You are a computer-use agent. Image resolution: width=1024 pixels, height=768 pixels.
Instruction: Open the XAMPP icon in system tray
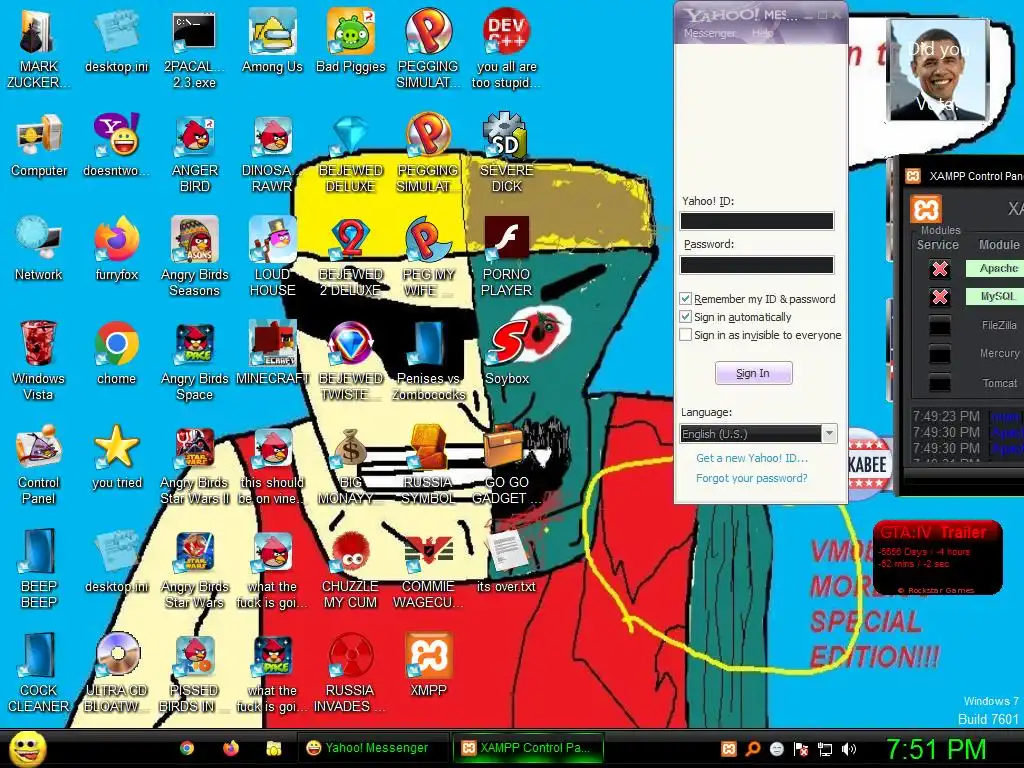[x=729, y=749]
